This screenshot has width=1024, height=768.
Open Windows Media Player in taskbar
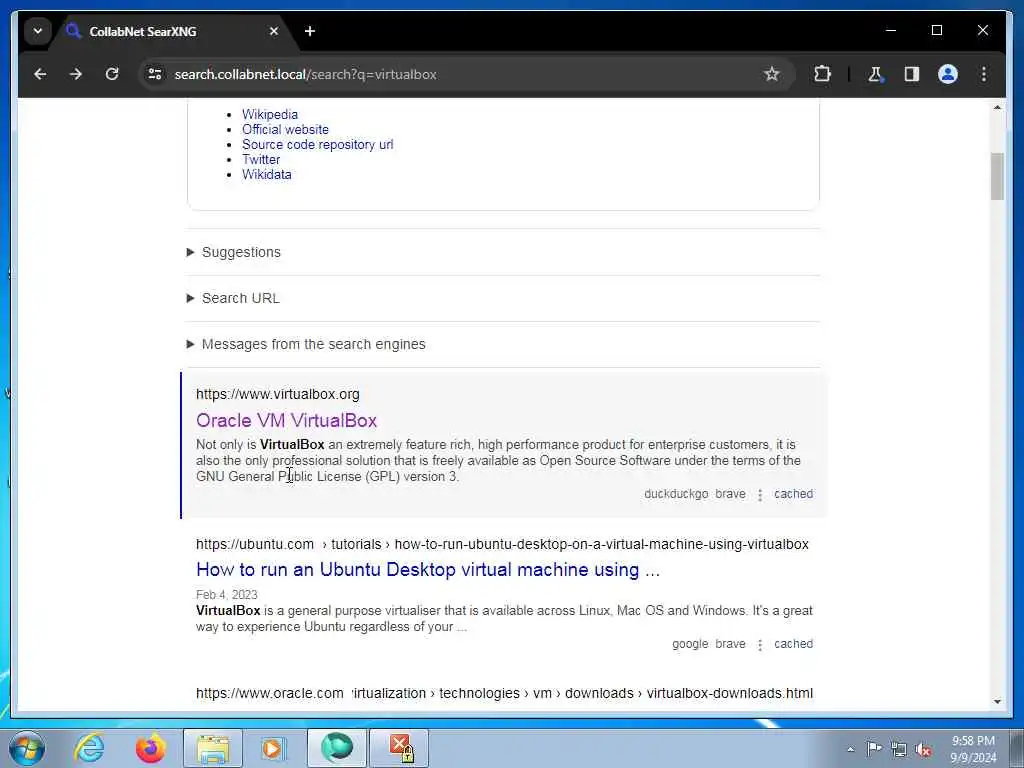tap(273, 748)
